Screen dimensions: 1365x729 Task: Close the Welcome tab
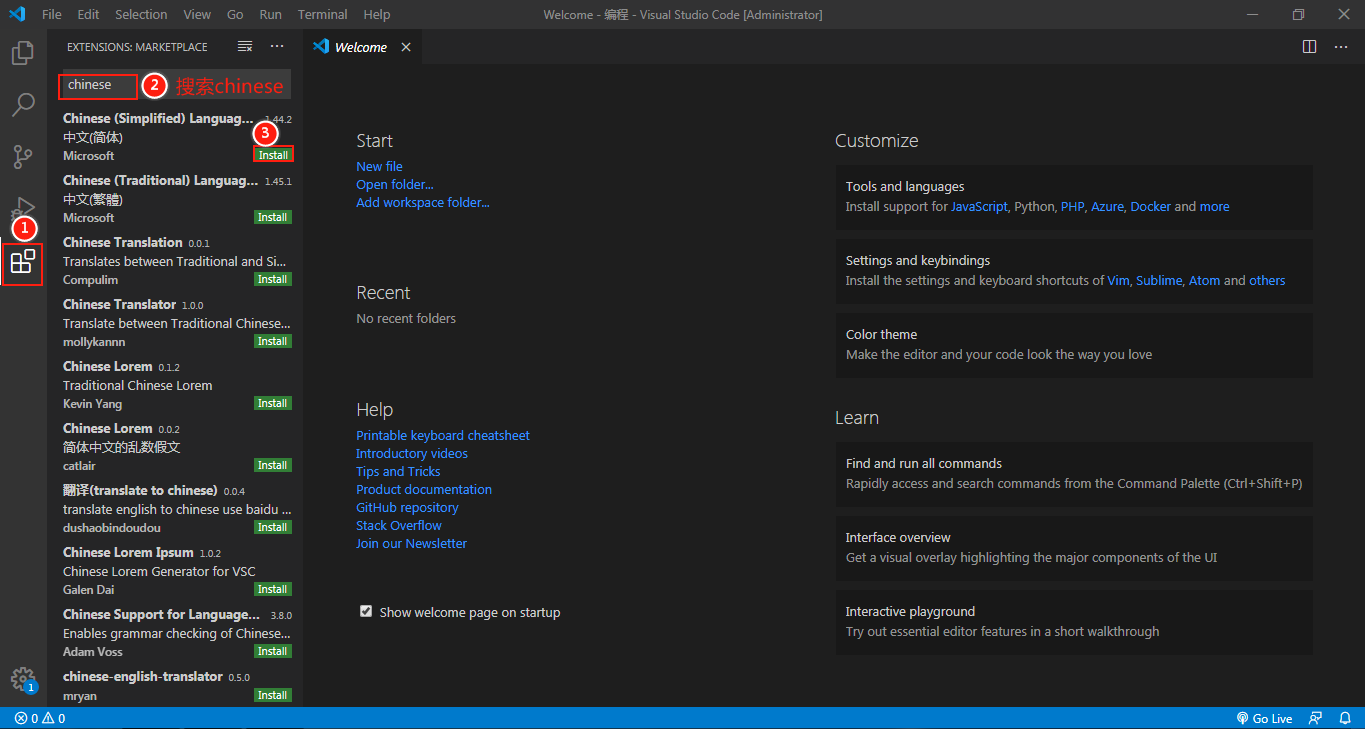pyautogui.click(x=406, y=47)
